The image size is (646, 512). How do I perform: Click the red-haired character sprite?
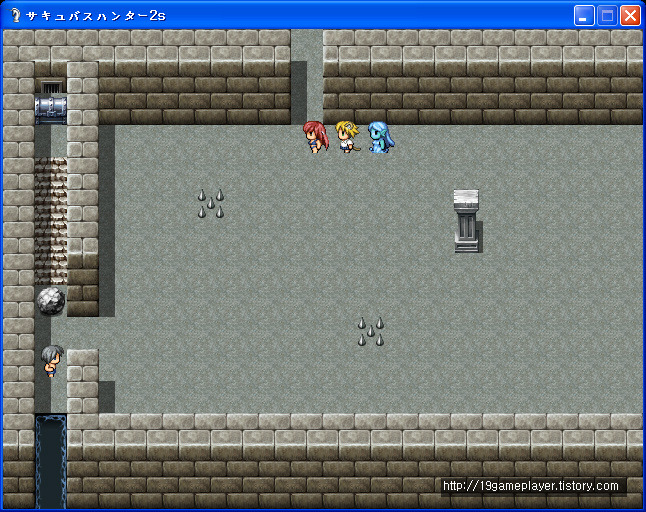(x=316, y=137)
